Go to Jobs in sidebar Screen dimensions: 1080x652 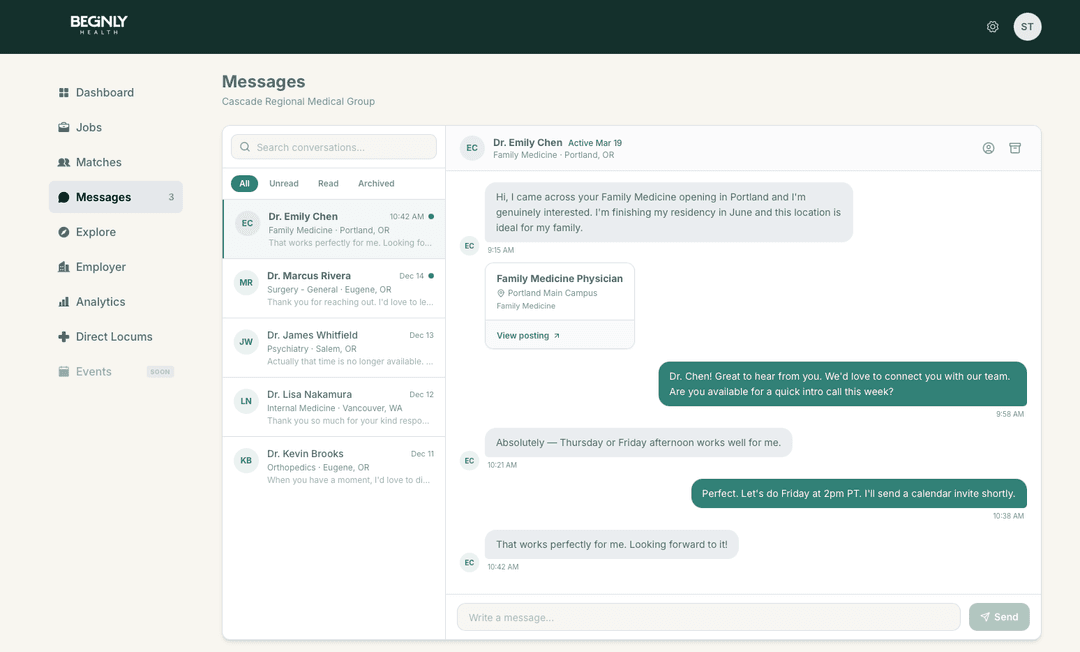click(x=88, y=128)
